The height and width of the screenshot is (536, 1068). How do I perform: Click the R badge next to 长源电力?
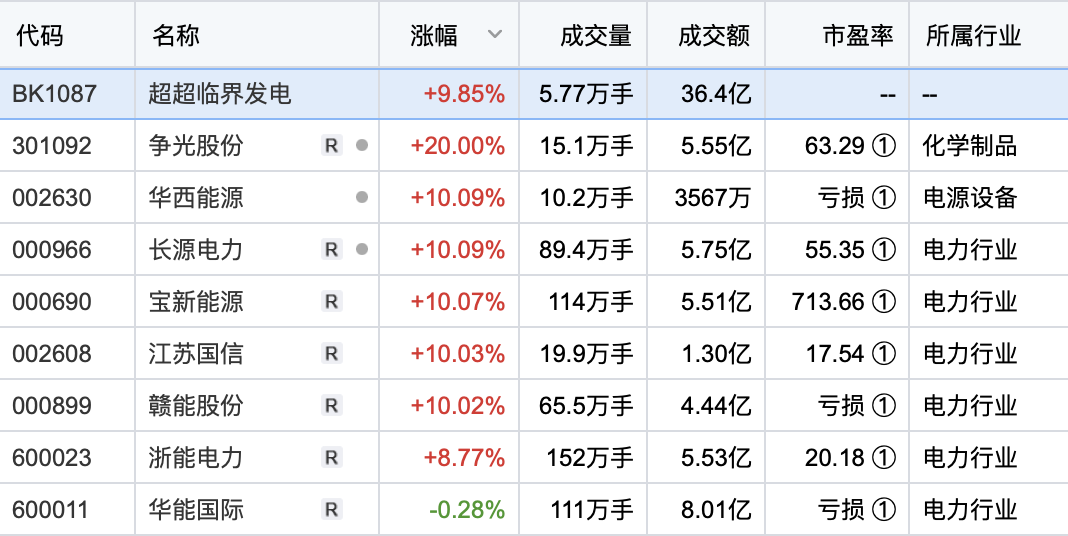332,250
